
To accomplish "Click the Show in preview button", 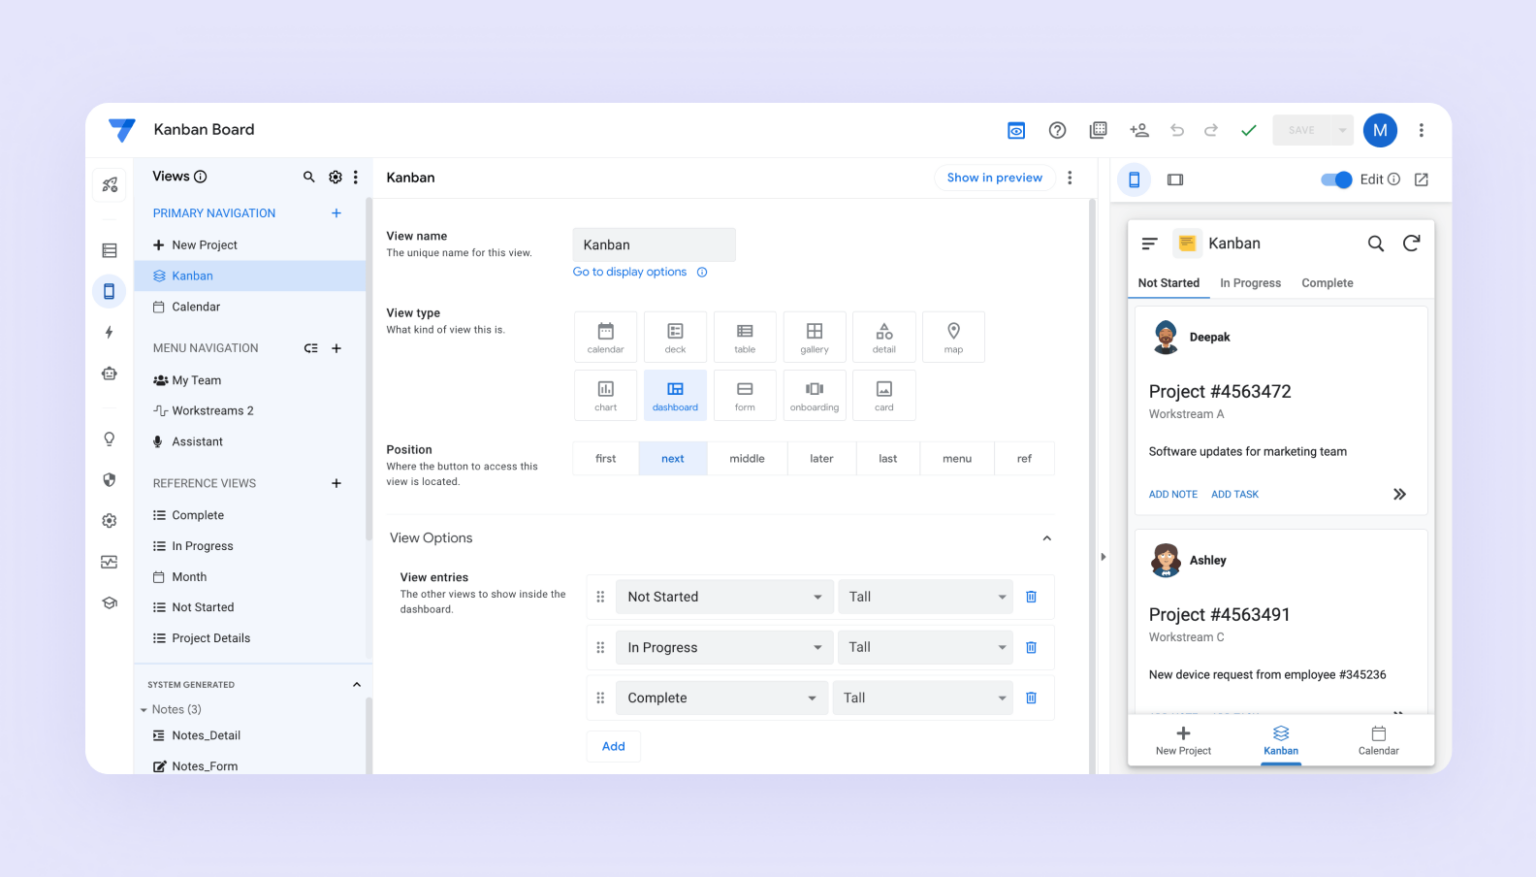I will [994, 178].
